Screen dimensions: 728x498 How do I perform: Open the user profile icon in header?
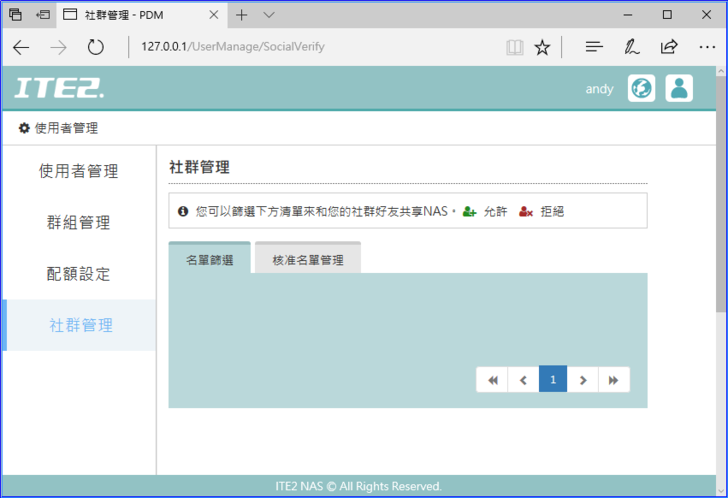pyautogui.click(x=680, y=88)
